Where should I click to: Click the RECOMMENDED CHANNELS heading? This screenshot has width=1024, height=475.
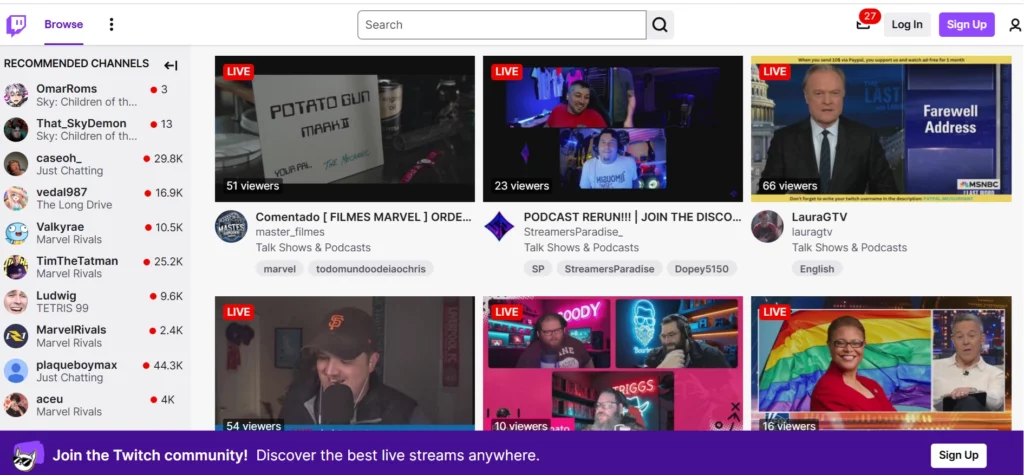coord(76,64)
